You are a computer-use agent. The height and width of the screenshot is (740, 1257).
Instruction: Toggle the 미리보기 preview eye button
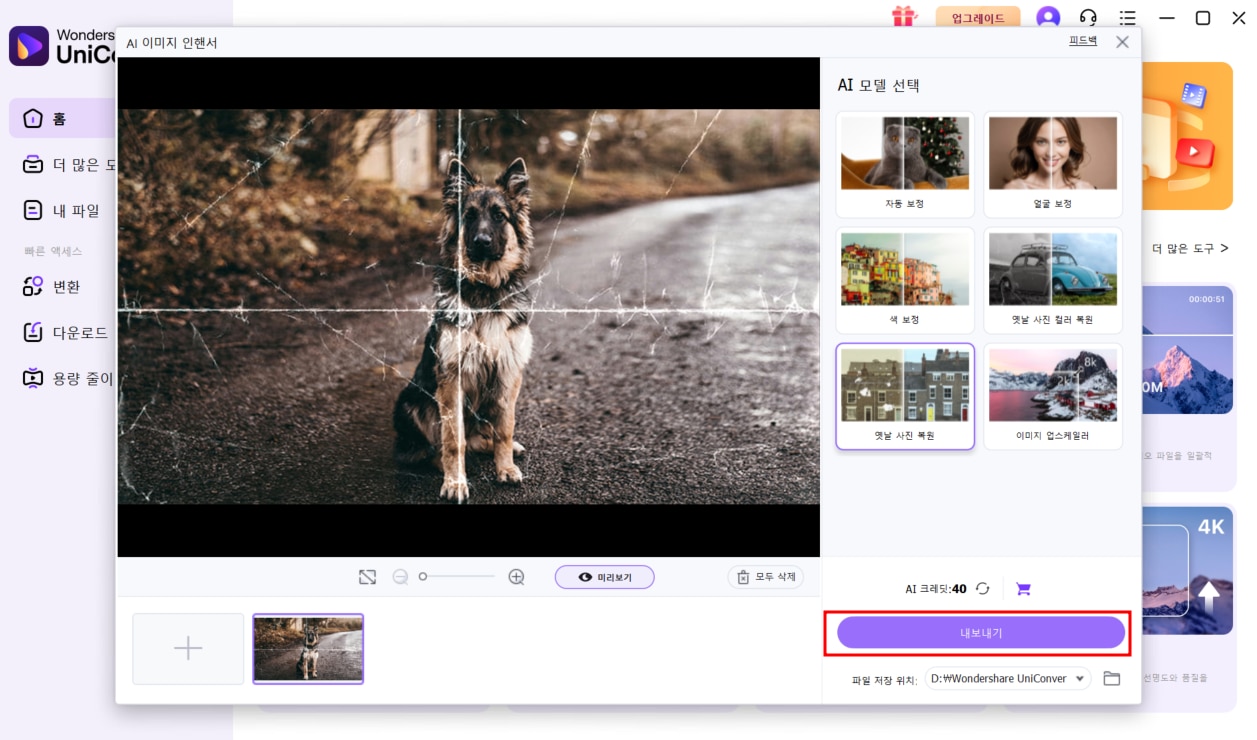[x=604, y=577]
